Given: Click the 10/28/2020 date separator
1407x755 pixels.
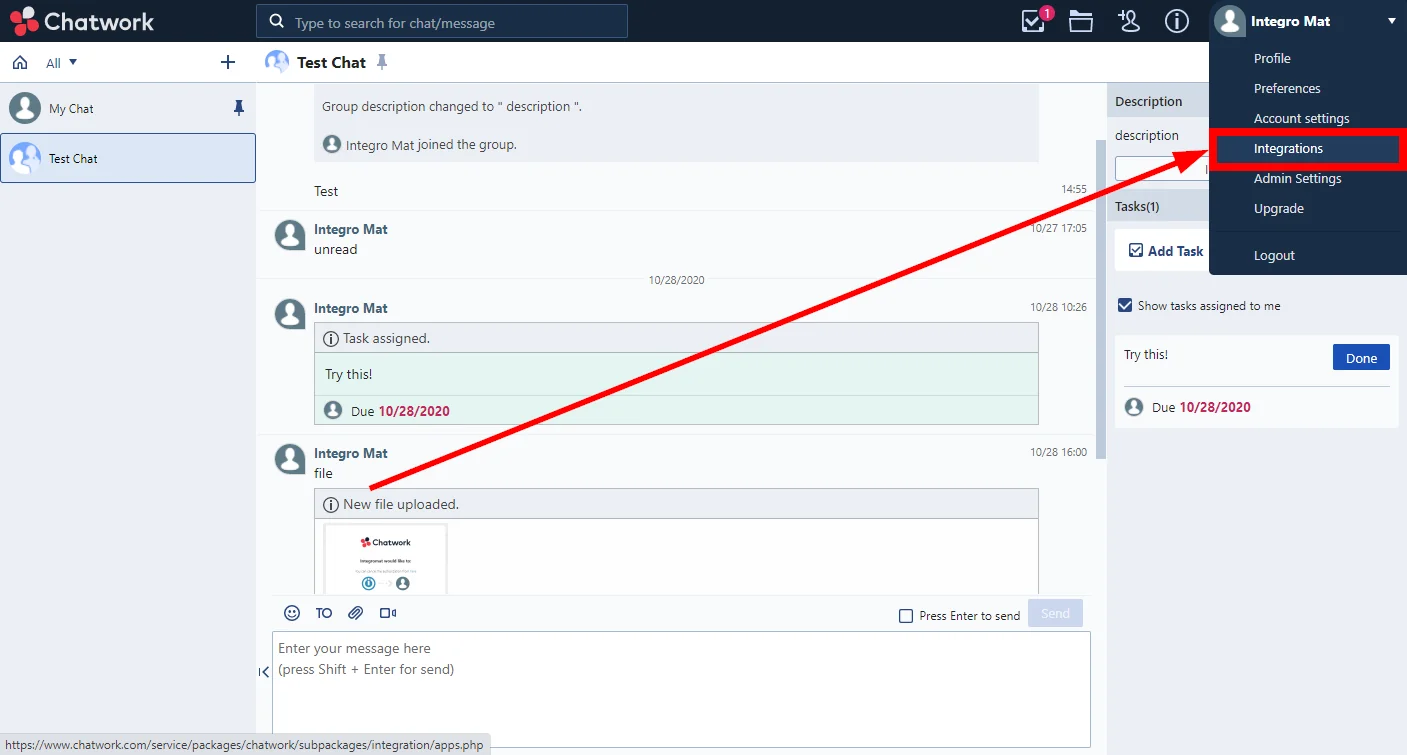Looking at the screenshot, I should tap(677, 280).
